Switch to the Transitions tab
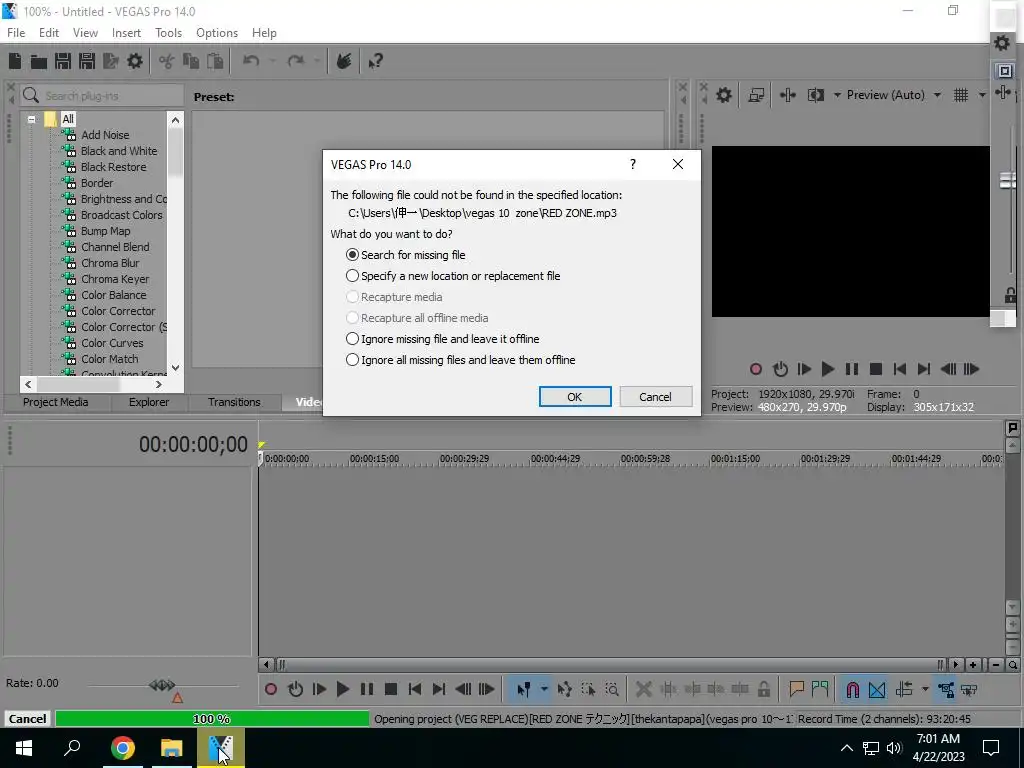Image resolution: width=1024 pixels, height=768 pixels. click(x=234, y=402)
